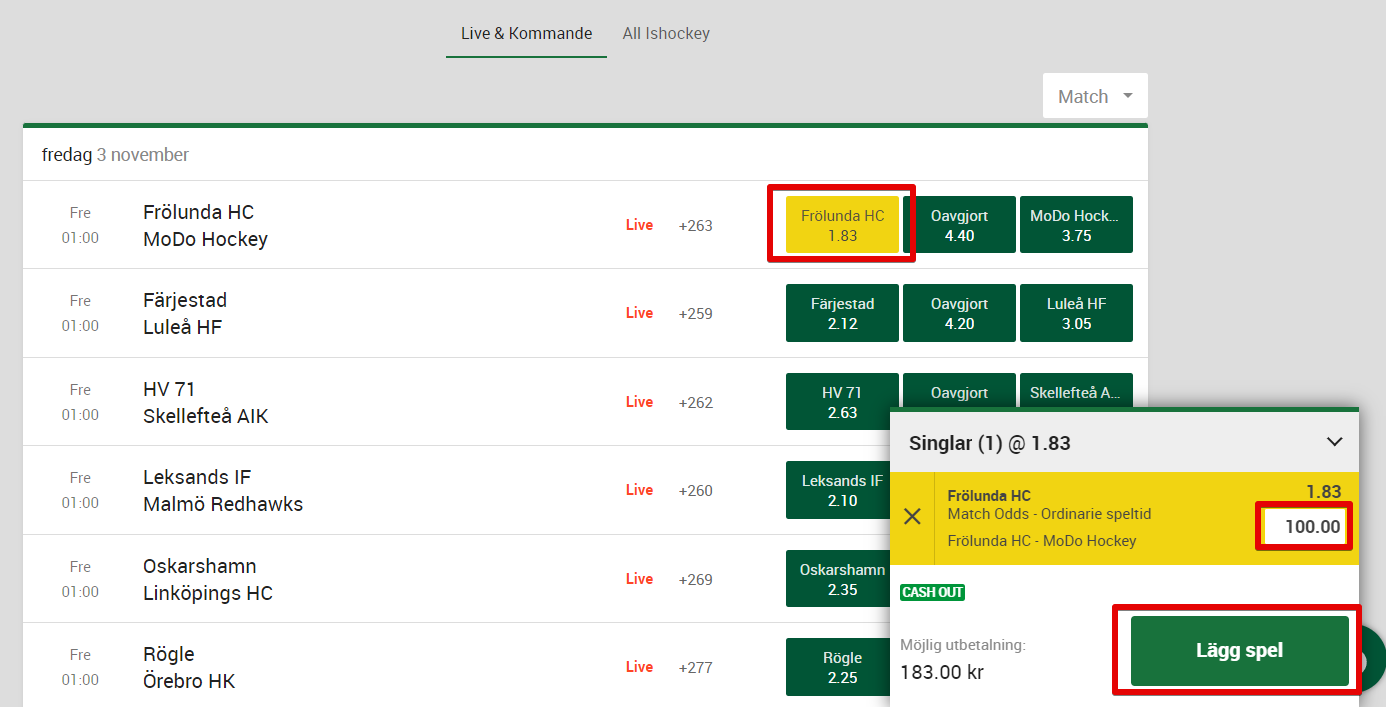1386x707 pixels.
Task: Open +263 more markets for Frölunda match
Action: click(695, 225)
